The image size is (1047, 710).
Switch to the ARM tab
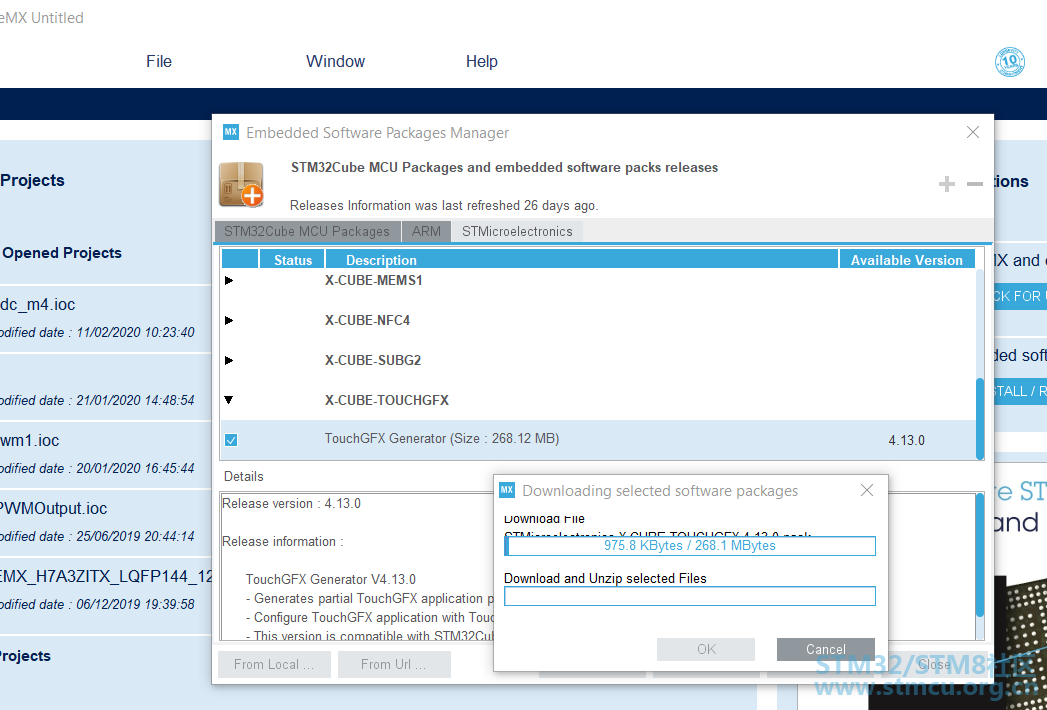[x=426, y=231]
